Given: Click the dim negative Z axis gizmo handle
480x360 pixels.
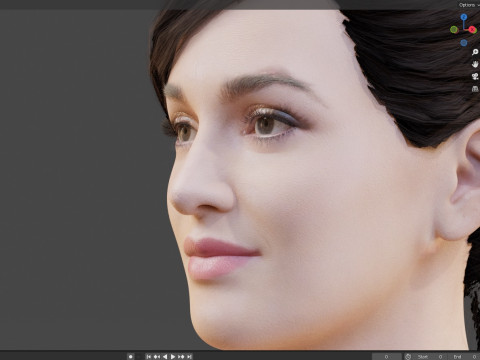Looking at the screenshot, I should point(464,43).
